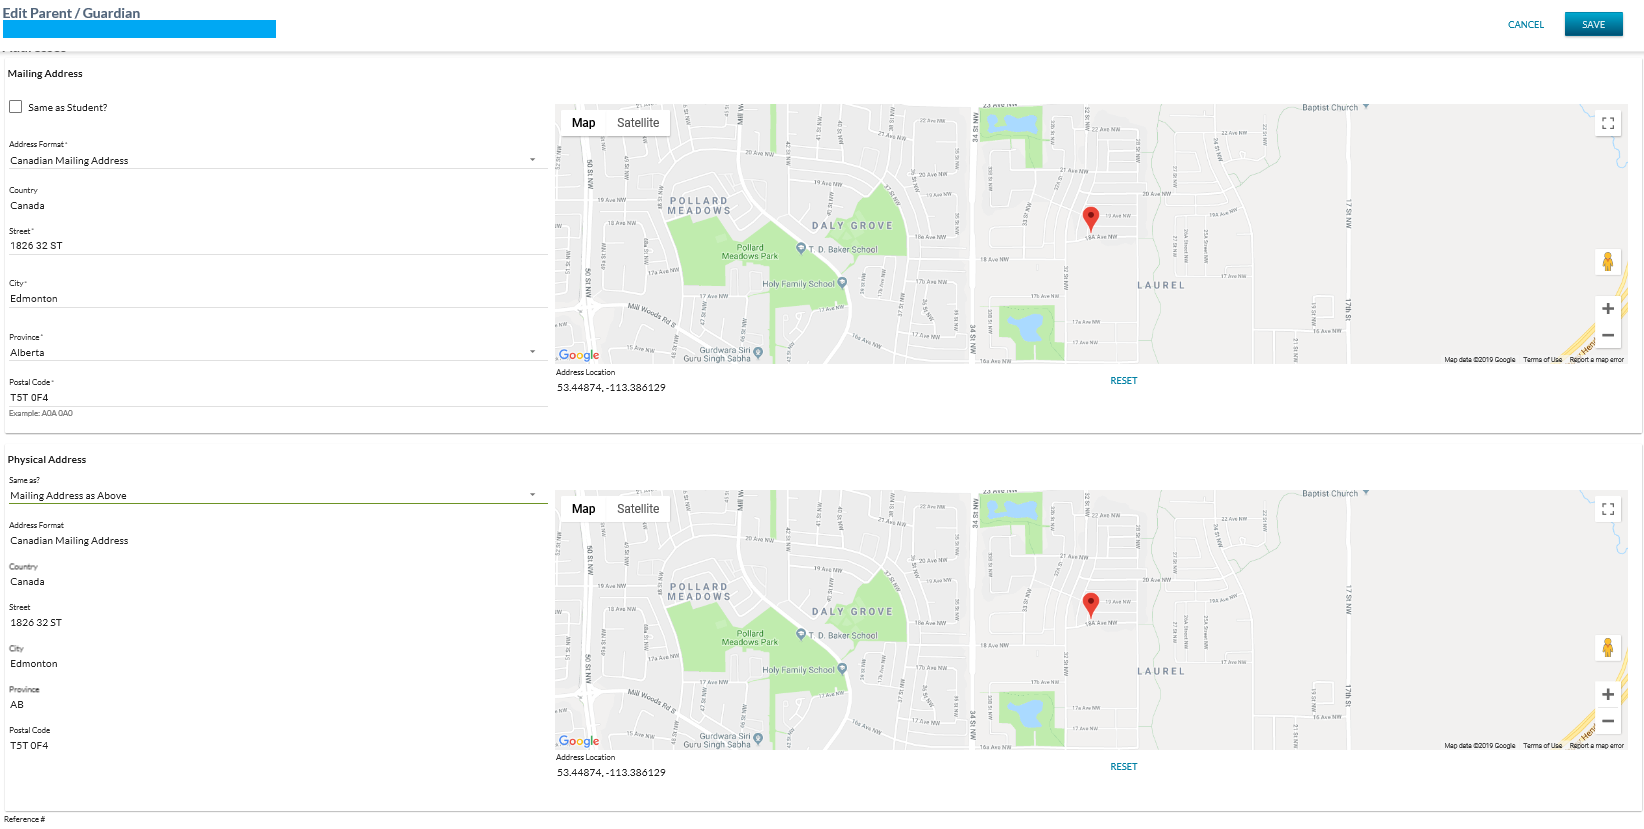The width and height of the screenshot is (1644, 829).
Task: Click the Street field with 1826 32 ST
Action: pos(277,245)
